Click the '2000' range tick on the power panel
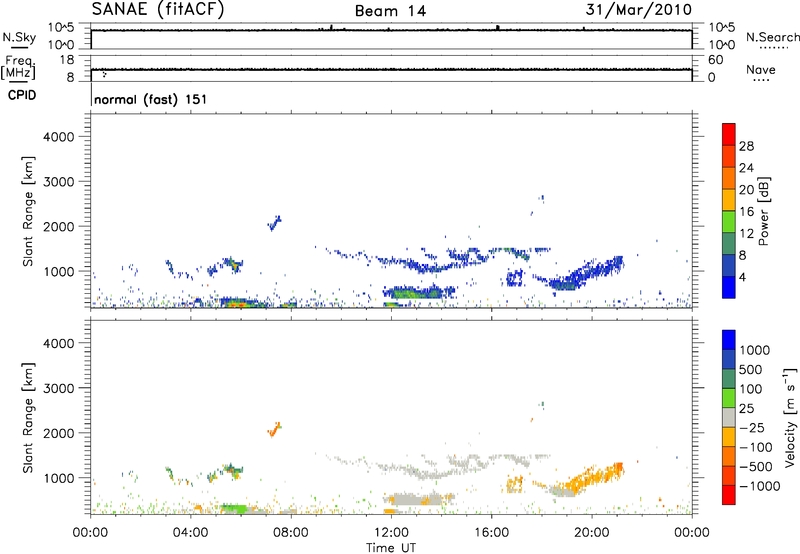800x554 pixels. click(59, 226)
